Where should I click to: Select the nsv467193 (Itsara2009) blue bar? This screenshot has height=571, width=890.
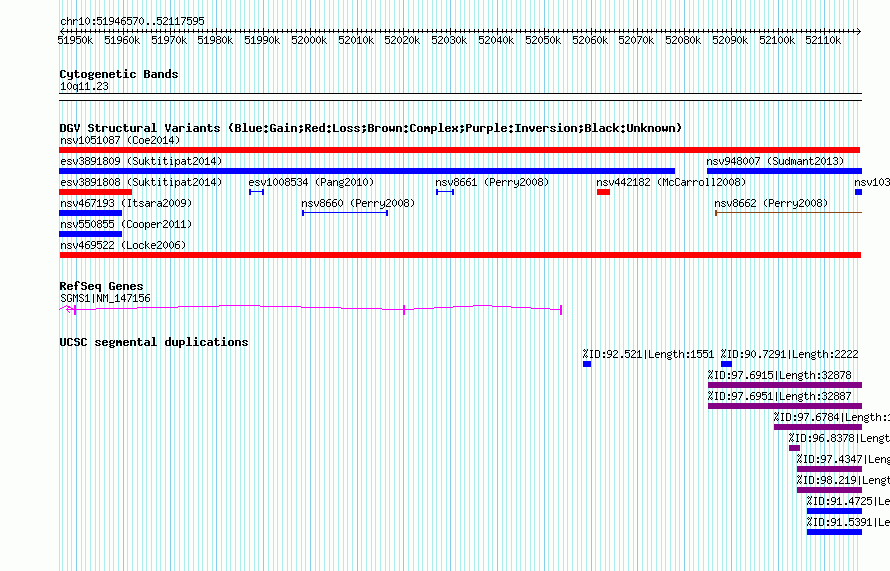tap(90, 213)
